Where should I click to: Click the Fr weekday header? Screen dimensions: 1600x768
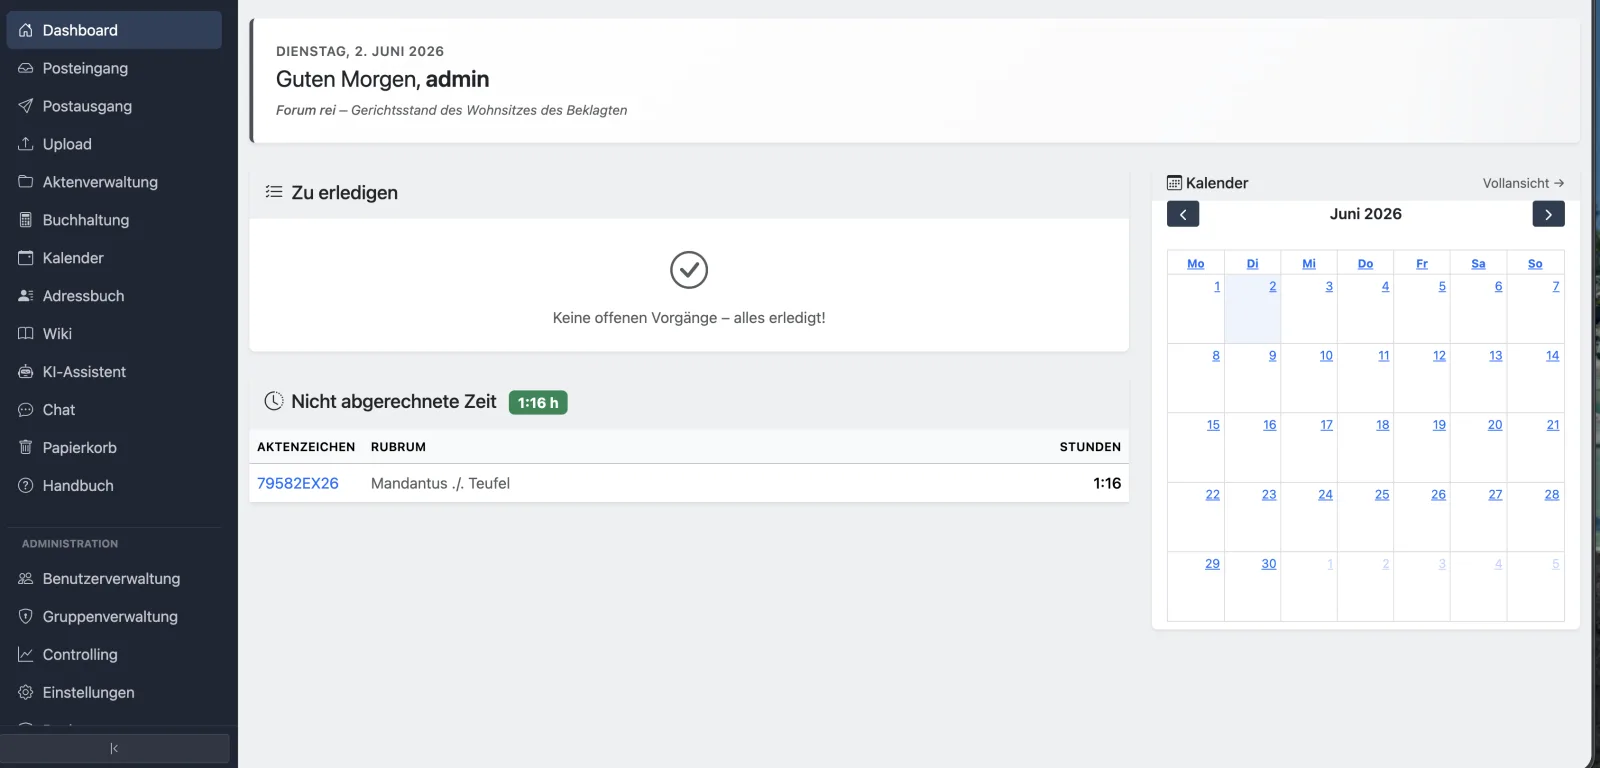(x=1422, y=264)
